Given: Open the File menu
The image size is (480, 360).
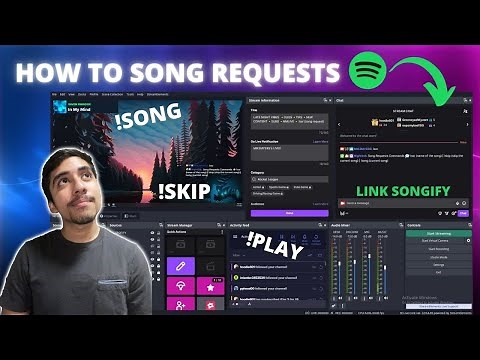Looking at the screenshot, I should coord(55,94).
